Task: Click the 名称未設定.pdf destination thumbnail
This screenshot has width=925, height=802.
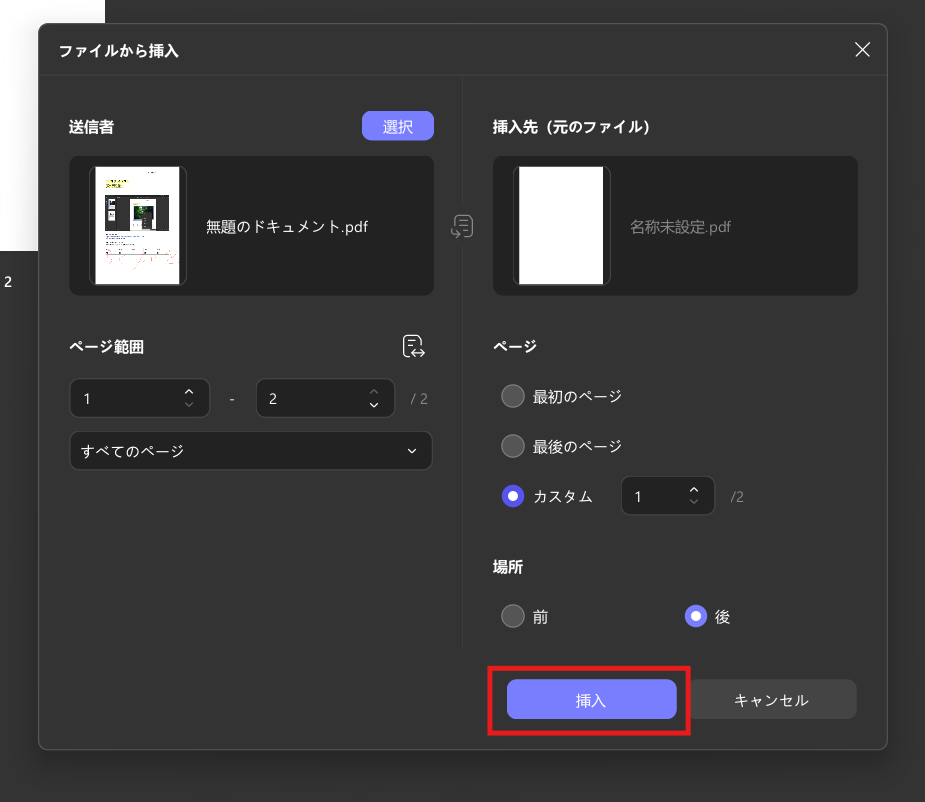Action: 561,226
